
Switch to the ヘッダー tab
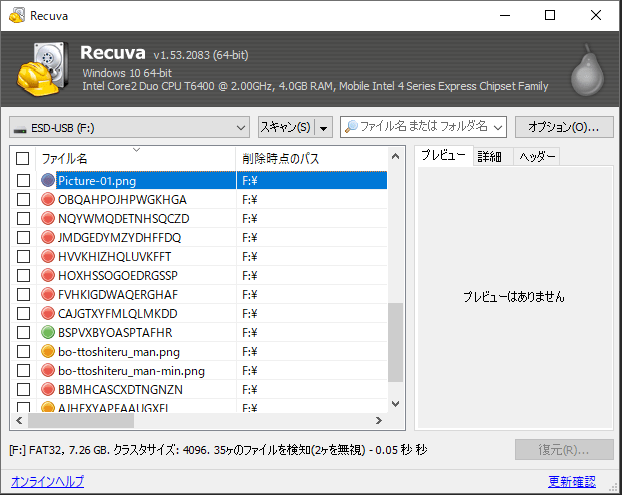point(537,157)
